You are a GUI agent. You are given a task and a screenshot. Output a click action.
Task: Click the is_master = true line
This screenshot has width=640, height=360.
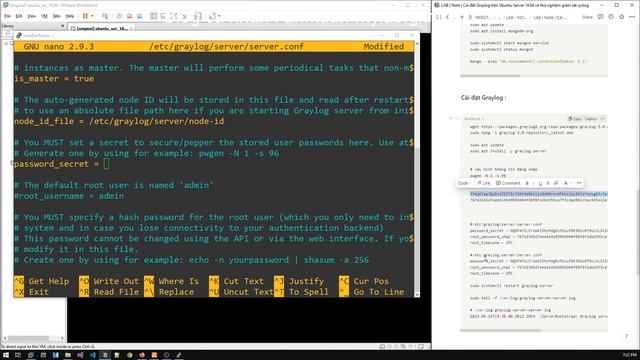coord(54,78)
